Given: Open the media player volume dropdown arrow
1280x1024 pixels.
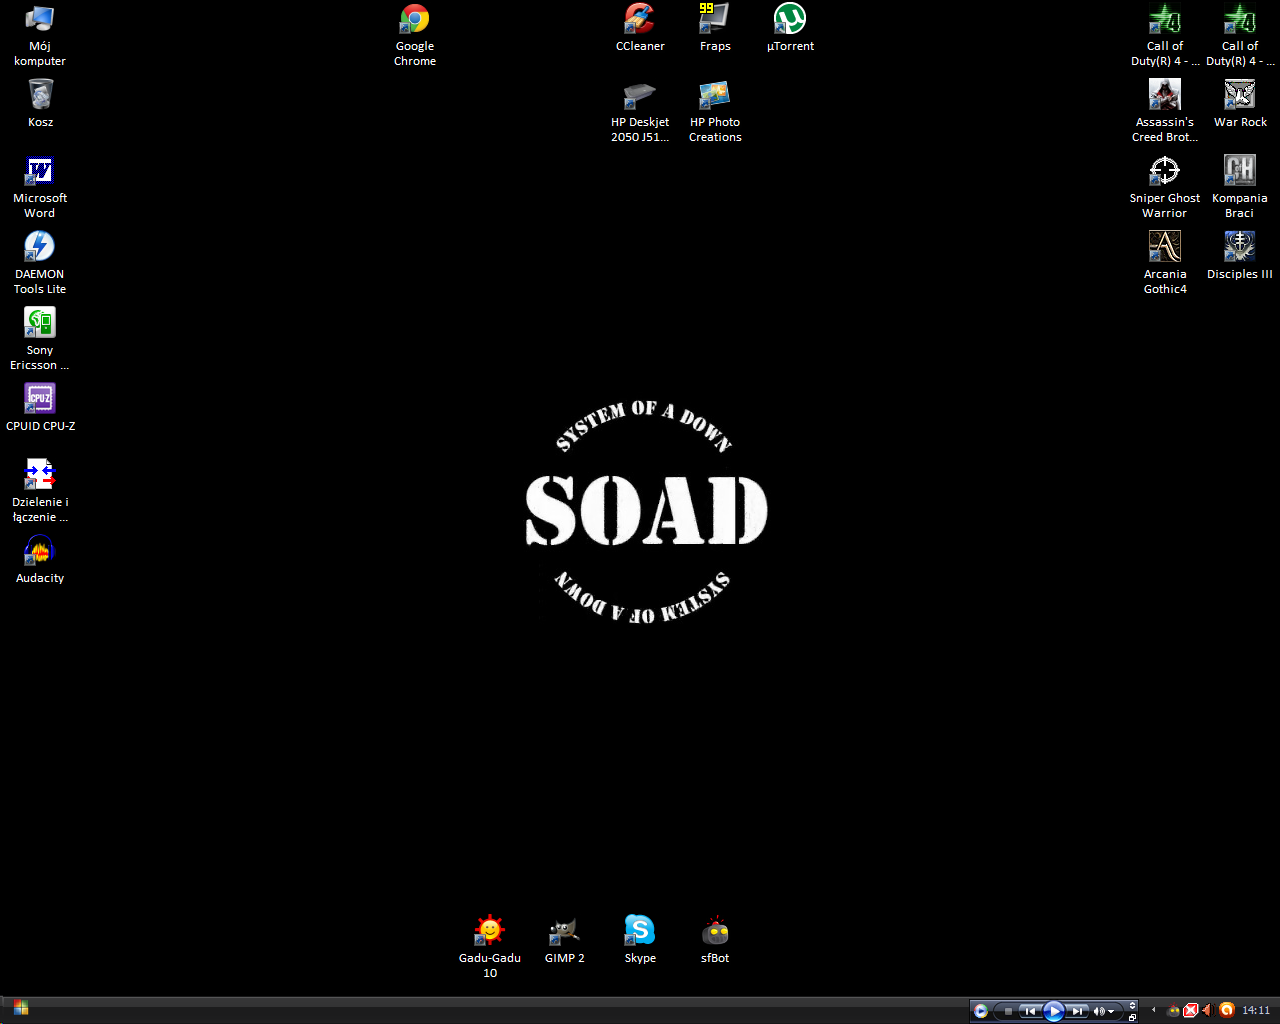Looking at the screenshot, I should [1111, 1011].
